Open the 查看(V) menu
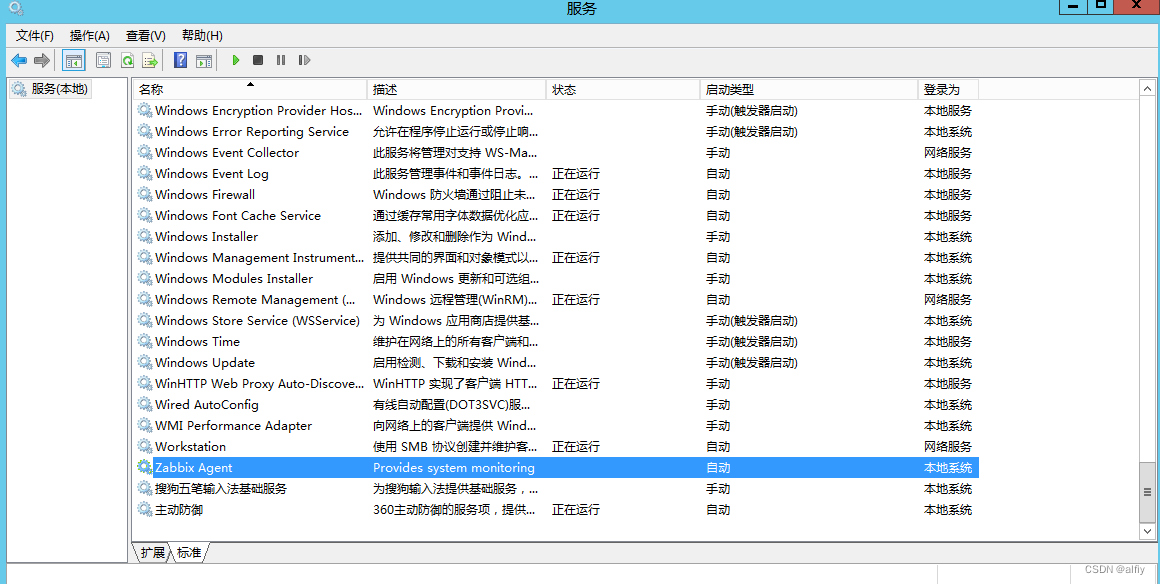1160x584 pixels. [146, 36]
